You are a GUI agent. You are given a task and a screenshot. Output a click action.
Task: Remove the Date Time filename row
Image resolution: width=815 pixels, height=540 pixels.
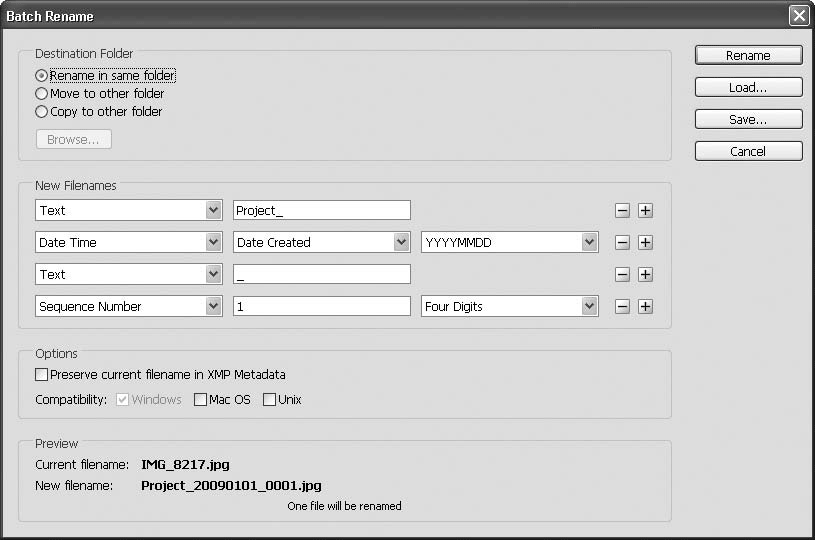click(622, 242)
